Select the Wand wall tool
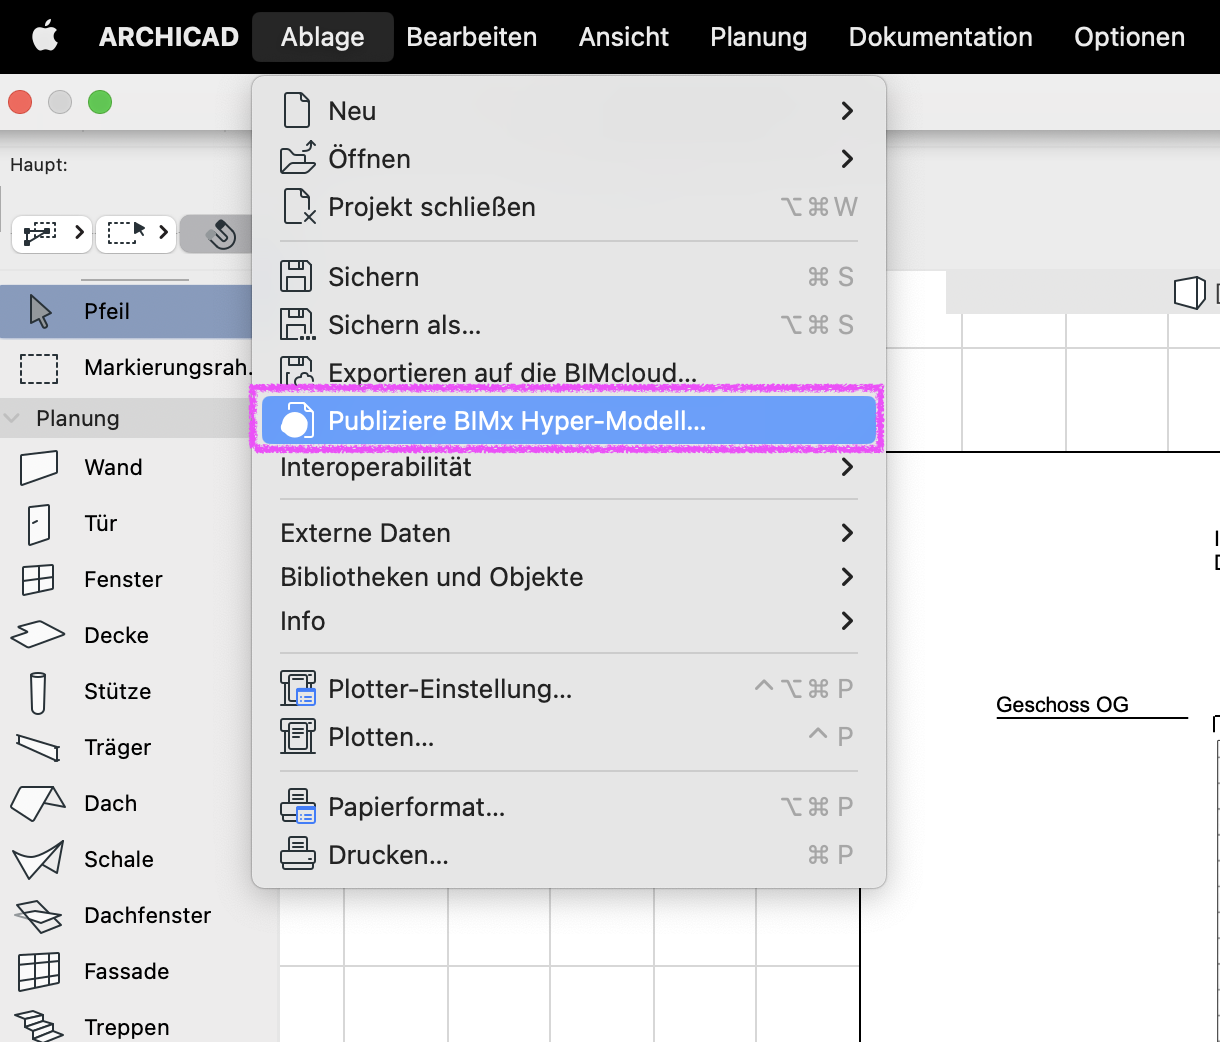This screenshot has width=1220, height=1042. click(126, 467)
